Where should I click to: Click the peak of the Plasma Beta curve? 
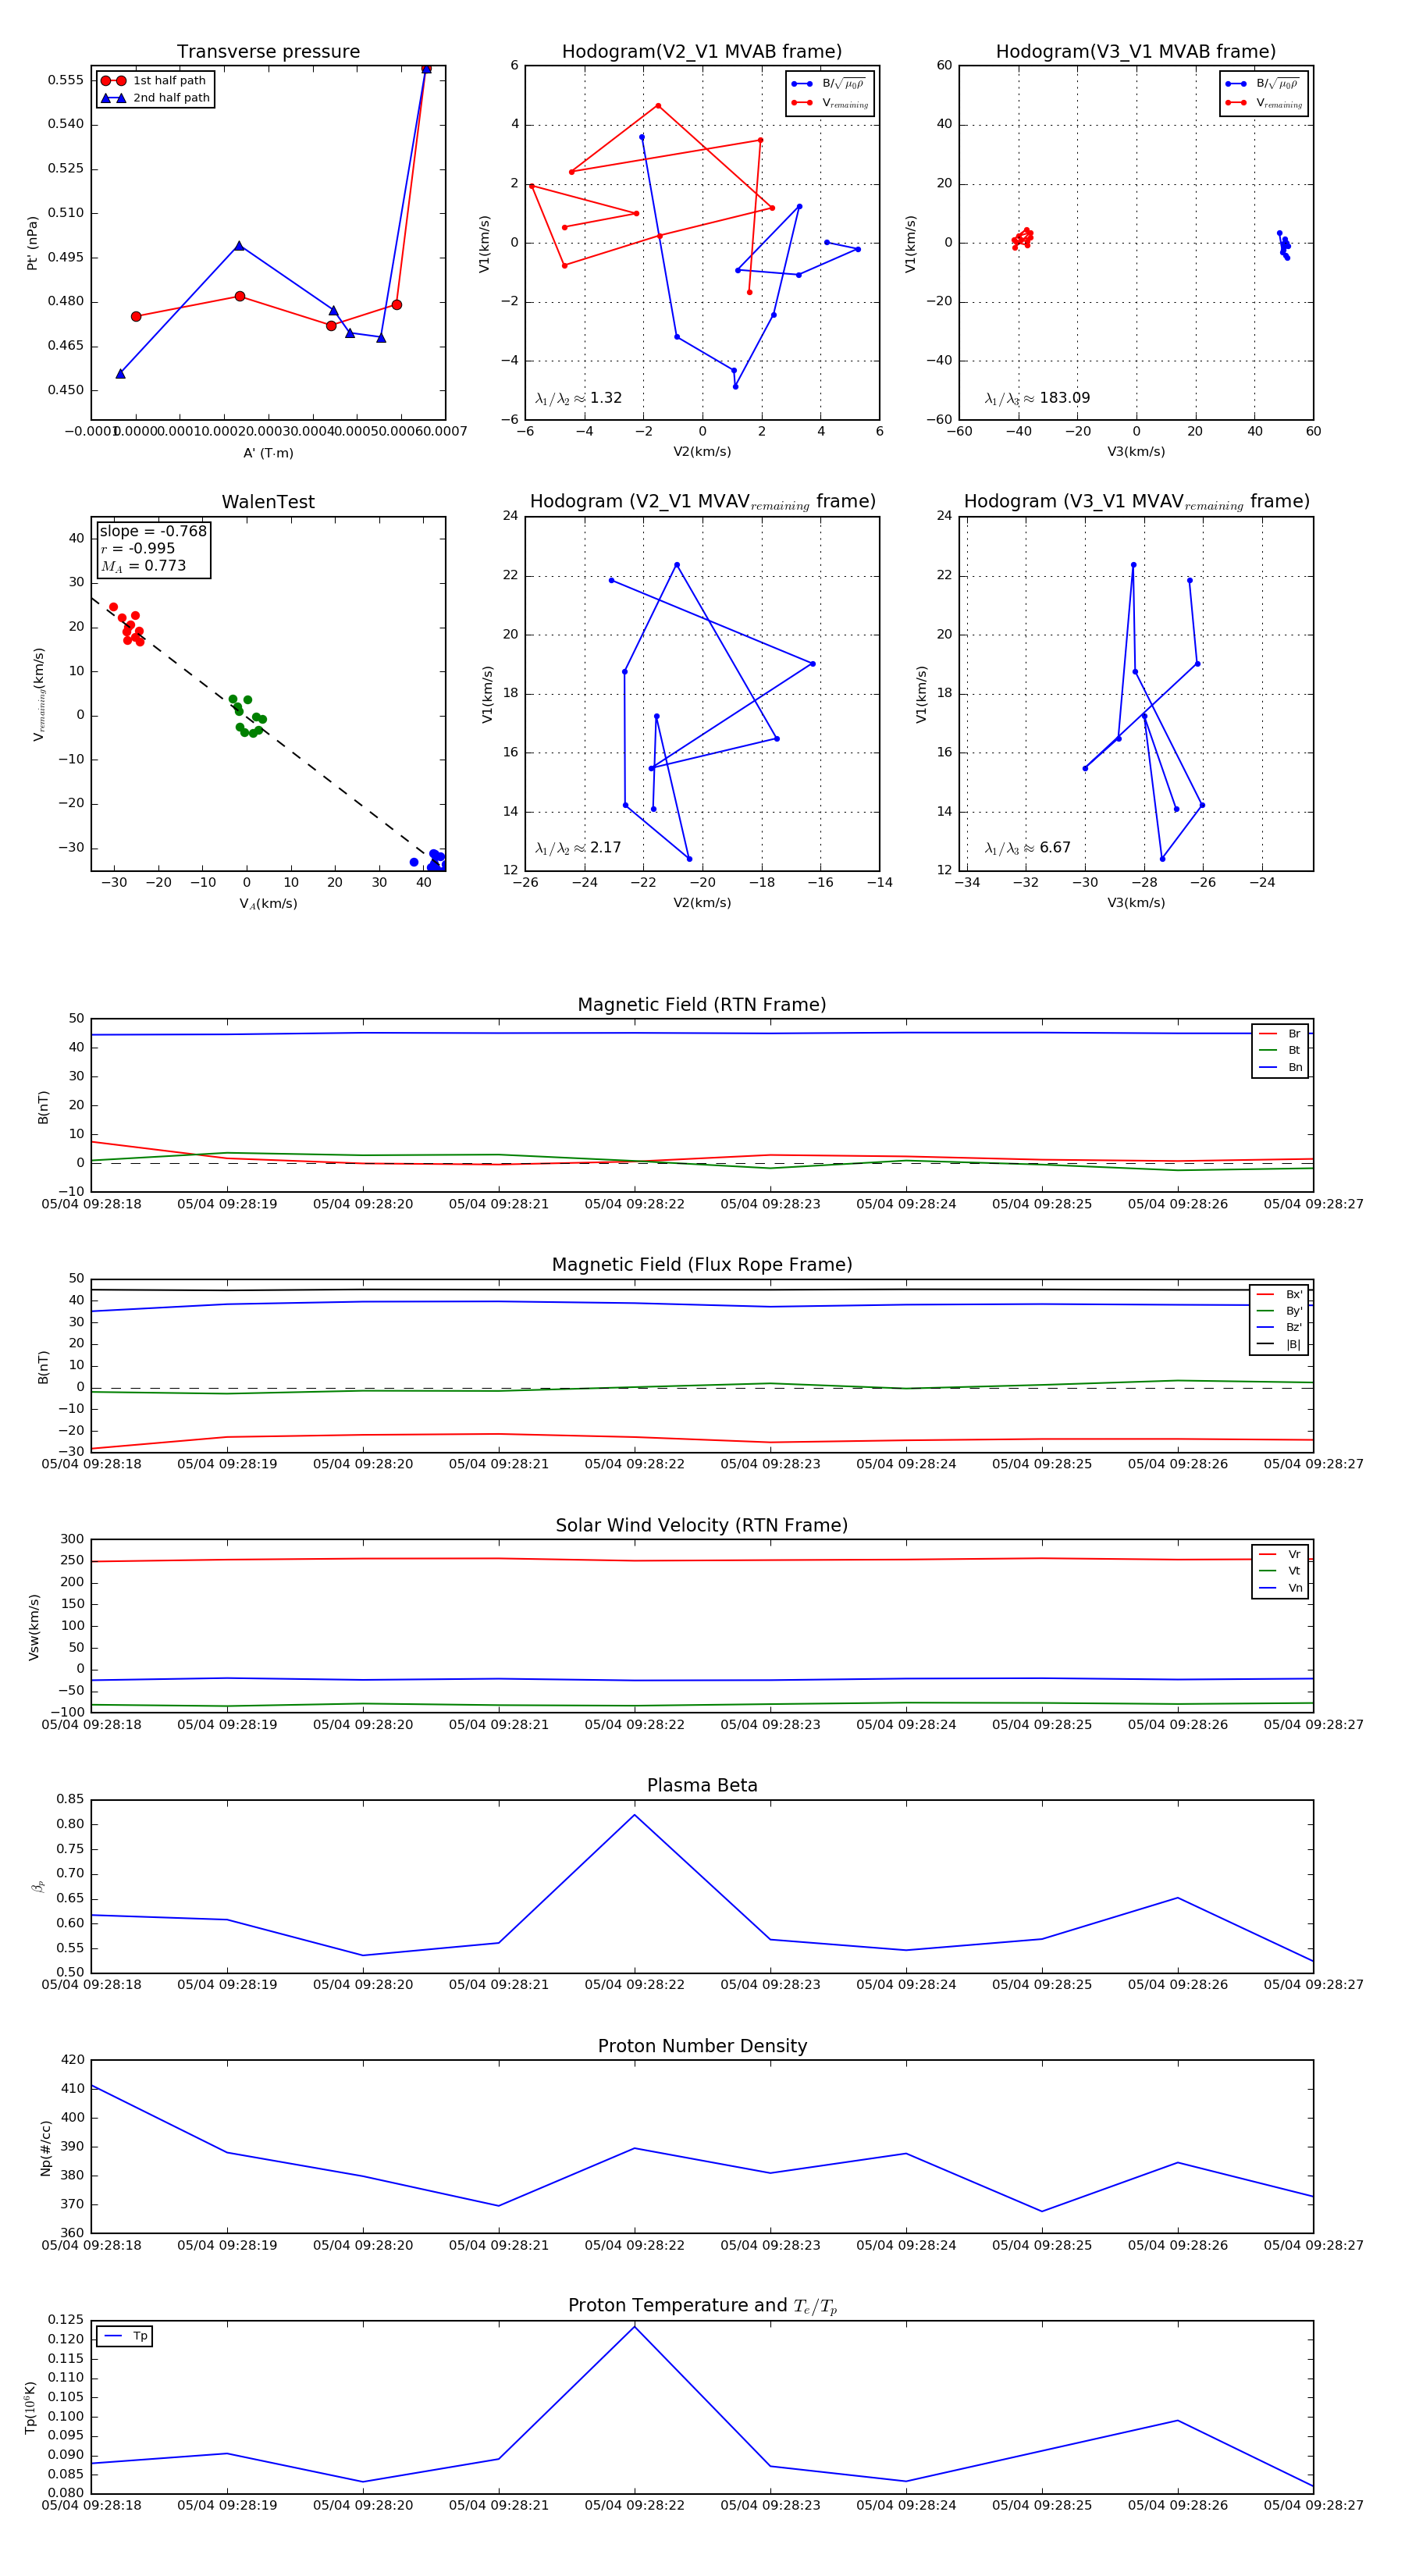click(634, 1815)
